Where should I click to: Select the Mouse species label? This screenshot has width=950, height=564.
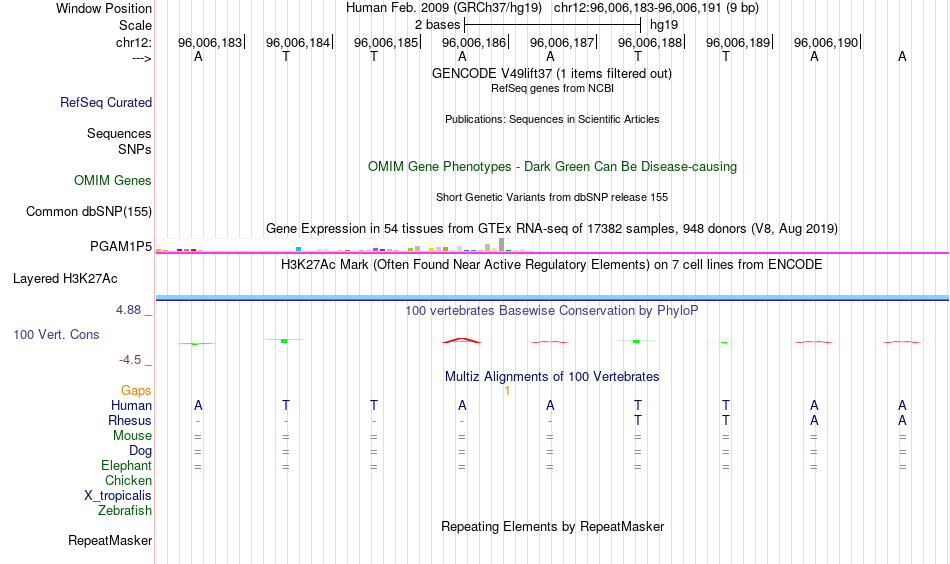pyautogui.click(x=133, y=436)
